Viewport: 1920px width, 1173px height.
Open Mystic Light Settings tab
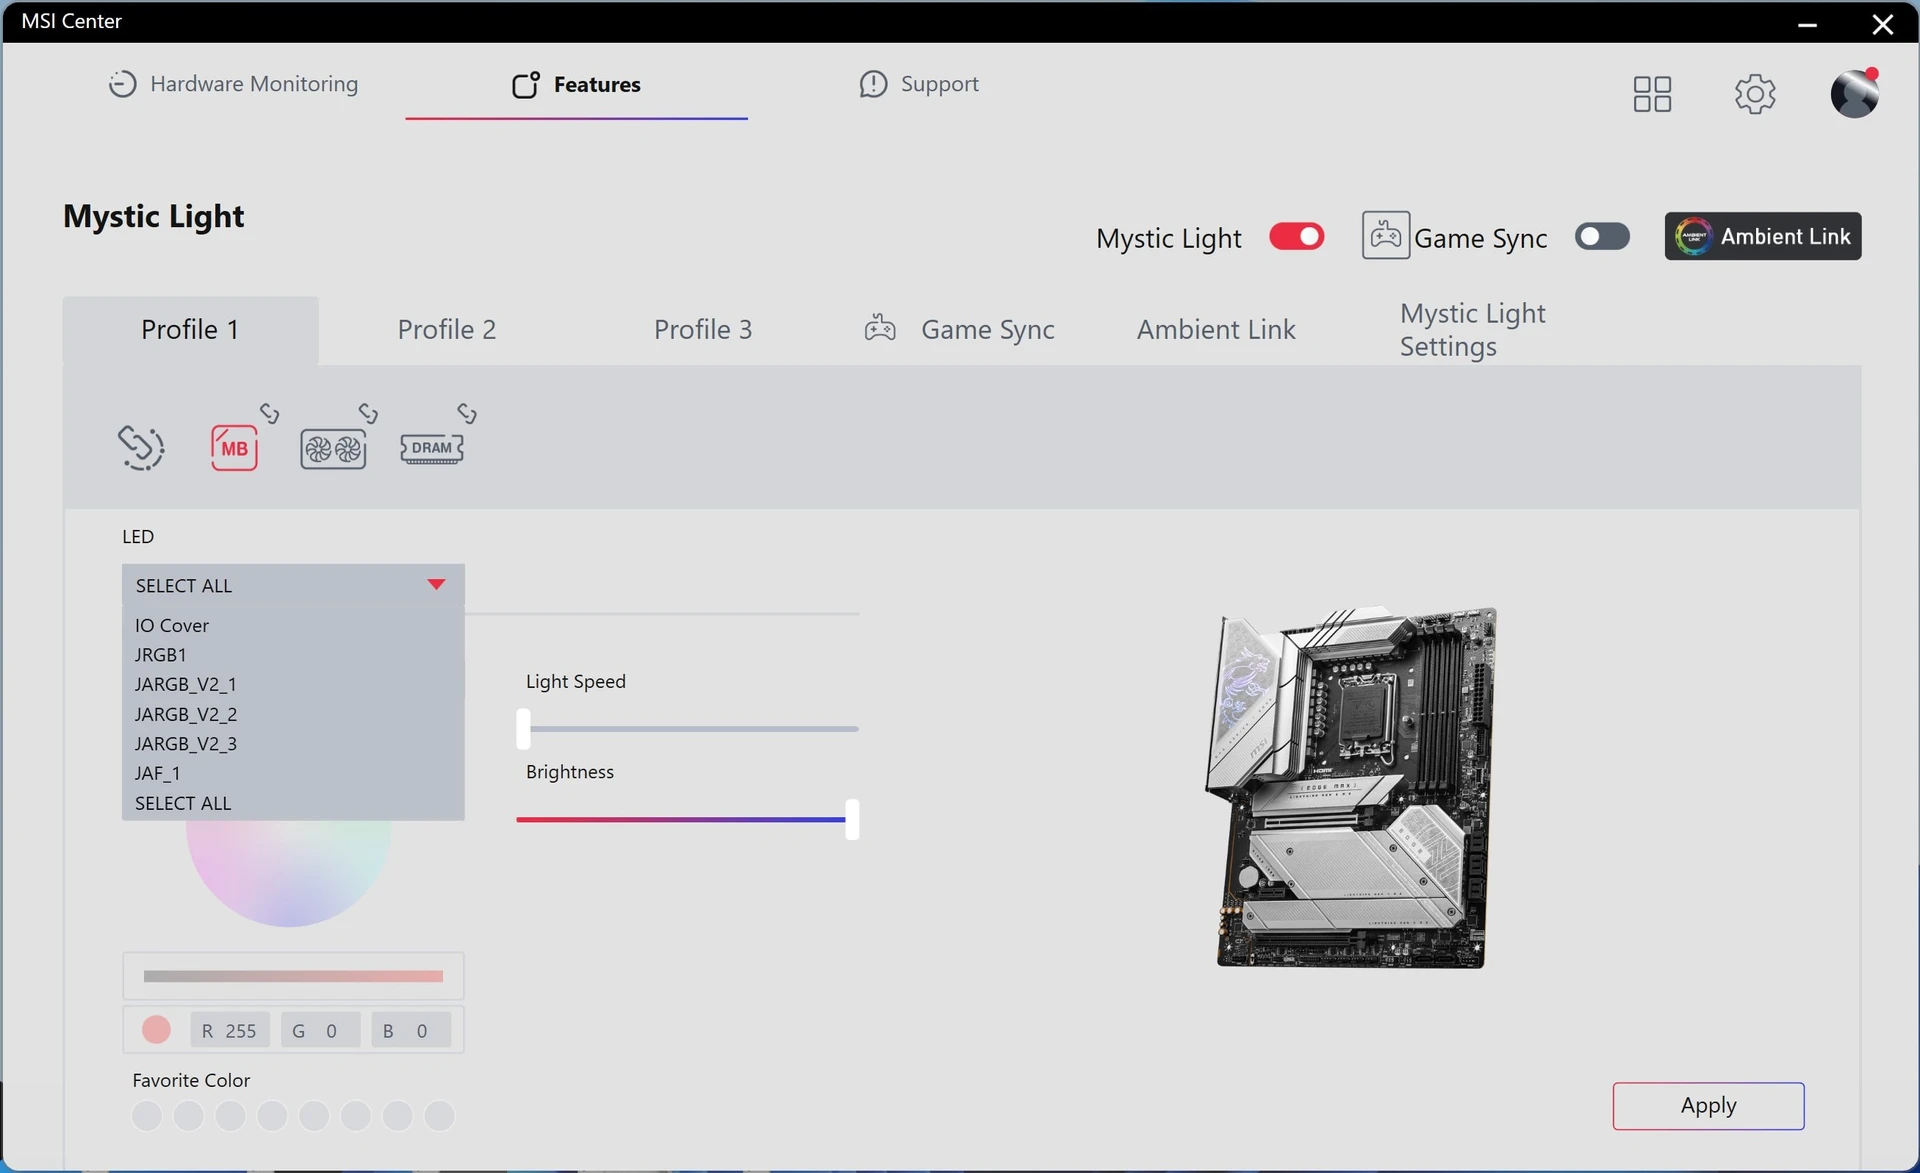coord(1473,330)
